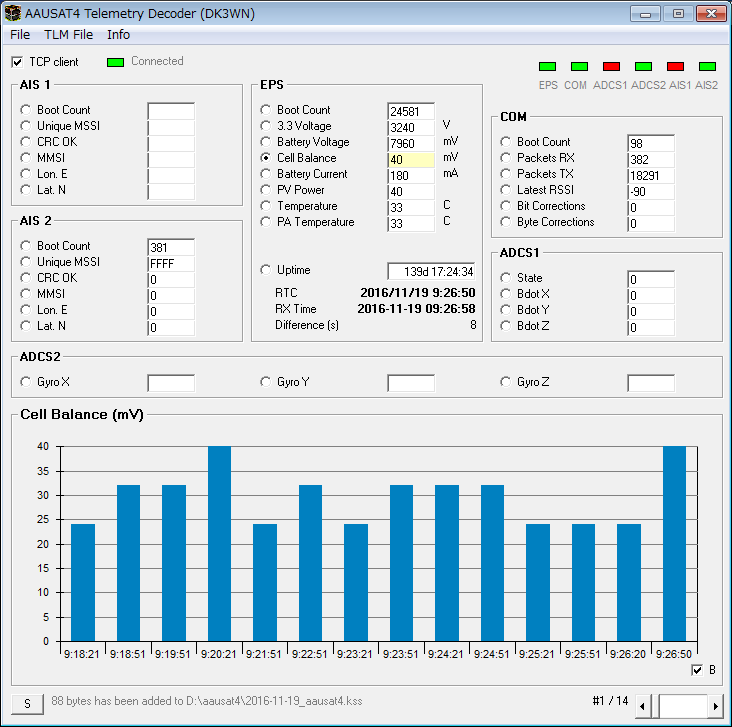Click the RTC time 2016/11/19 9:26:50
The width and height of the screenshot is (732, 727).
pos(418,293)
